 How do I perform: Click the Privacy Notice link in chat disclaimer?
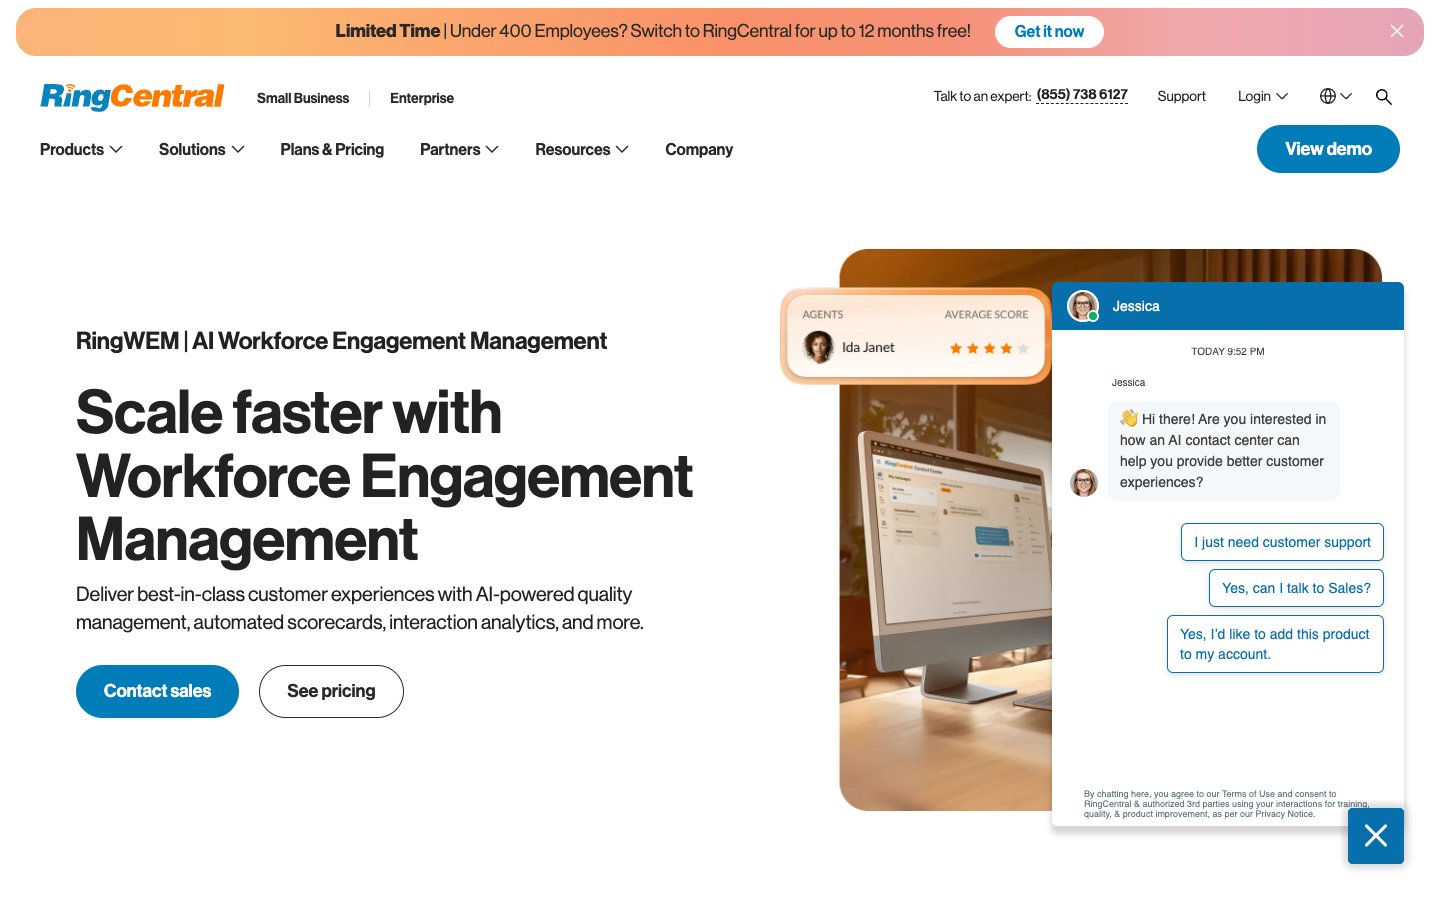tap(1283, 814)
